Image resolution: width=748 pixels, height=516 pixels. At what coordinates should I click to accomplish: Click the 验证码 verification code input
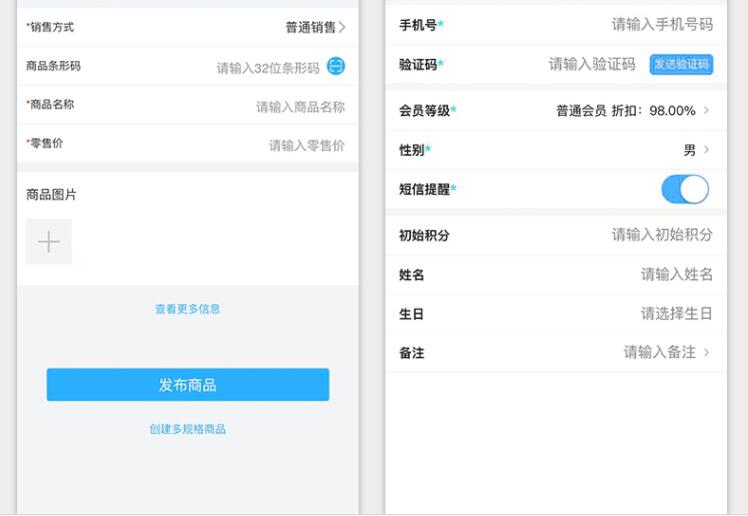pyautogui.click(x=591, y=64)
